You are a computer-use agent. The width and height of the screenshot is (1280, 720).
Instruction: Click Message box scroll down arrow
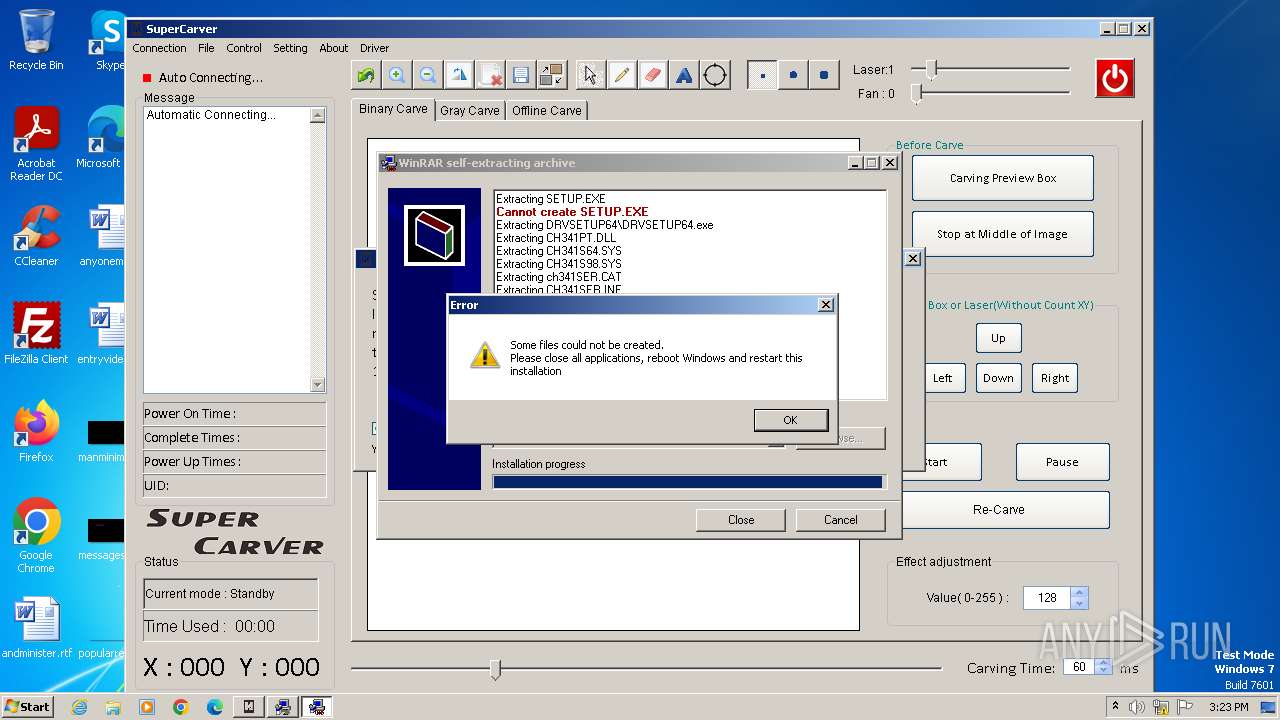317,385
